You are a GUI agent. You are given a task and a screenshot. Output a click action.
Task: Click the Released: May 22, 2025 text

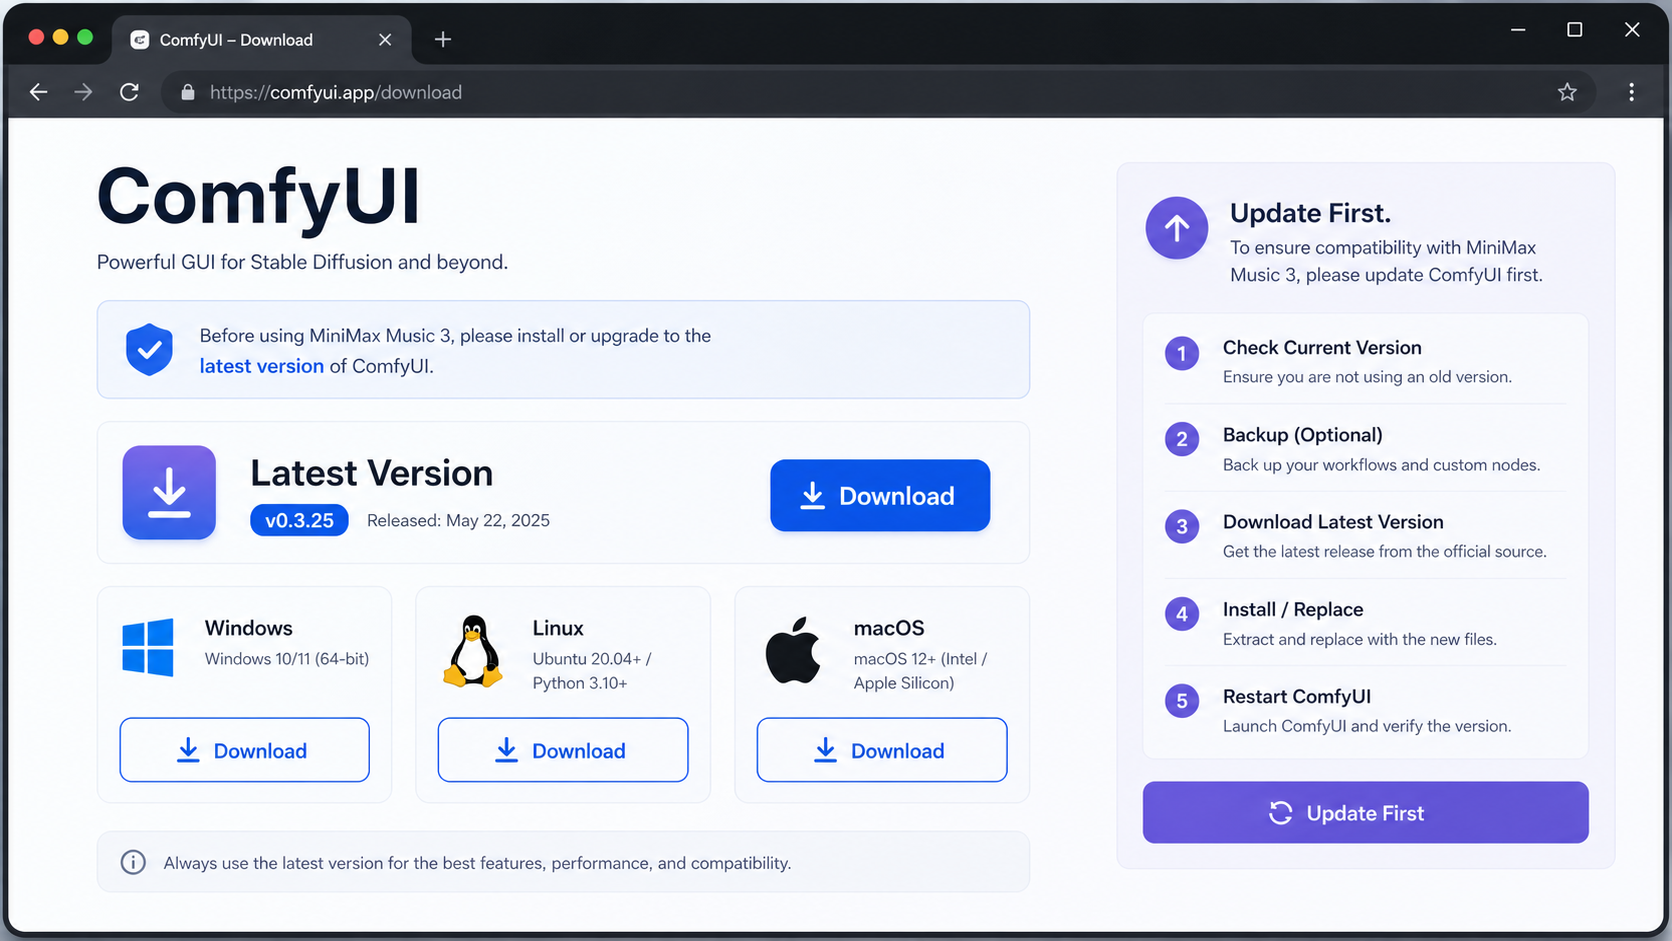click(x=458, y=520)
